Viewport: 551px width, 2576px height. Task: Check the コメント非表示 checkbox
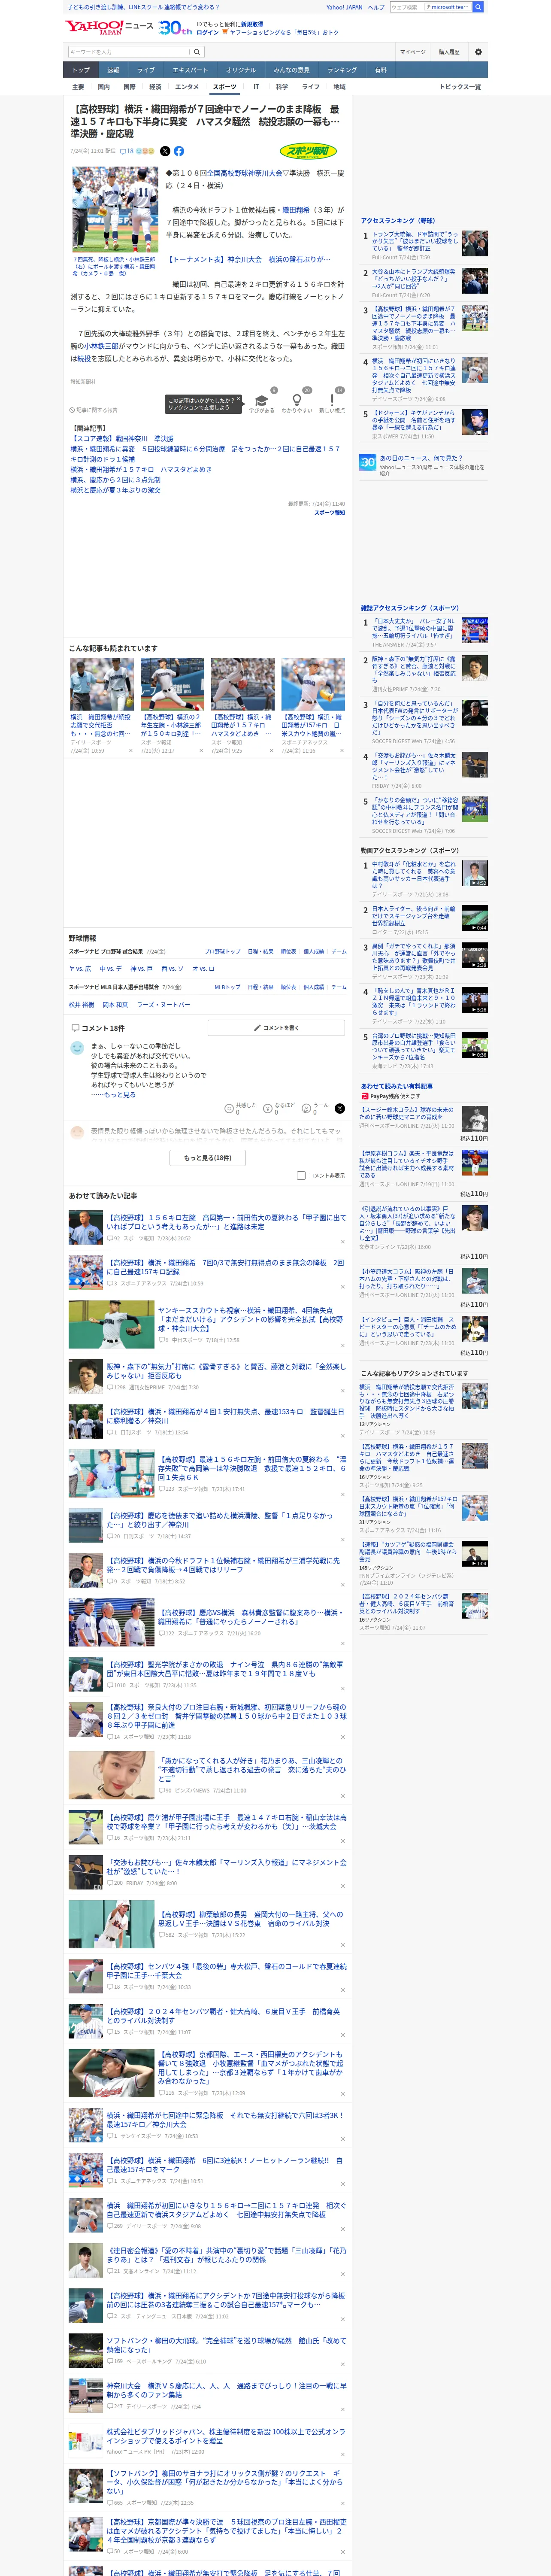(301, 1176)
